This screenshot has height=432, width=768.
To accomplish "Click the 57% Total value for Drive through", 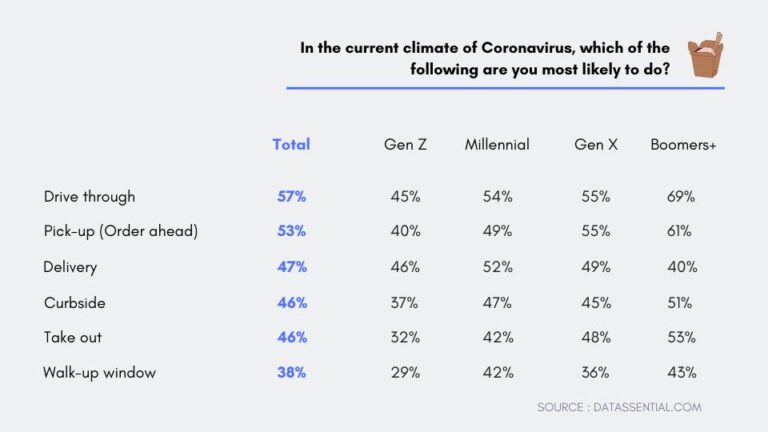I will click(291, 196).
